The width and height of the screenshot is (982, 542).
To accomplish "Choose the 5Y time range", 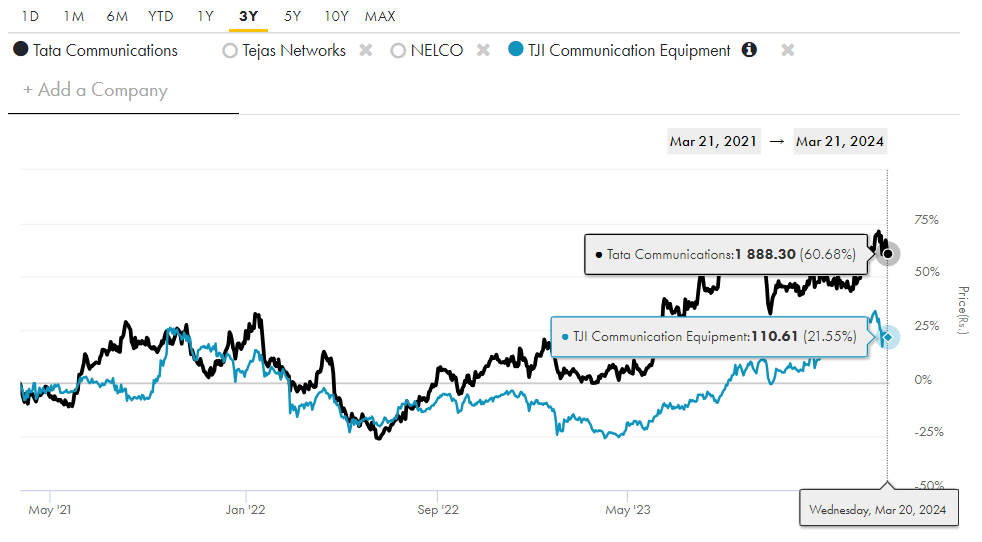I will [292, 16].
